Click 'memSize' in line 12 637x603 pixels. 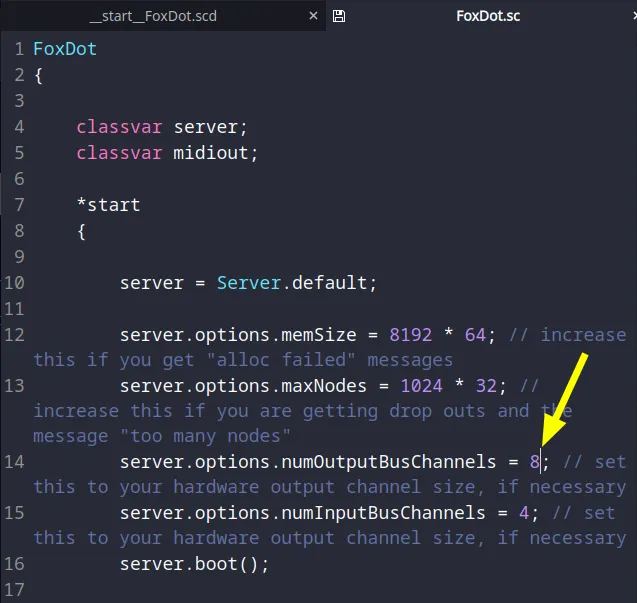click(x=319, y=335)
